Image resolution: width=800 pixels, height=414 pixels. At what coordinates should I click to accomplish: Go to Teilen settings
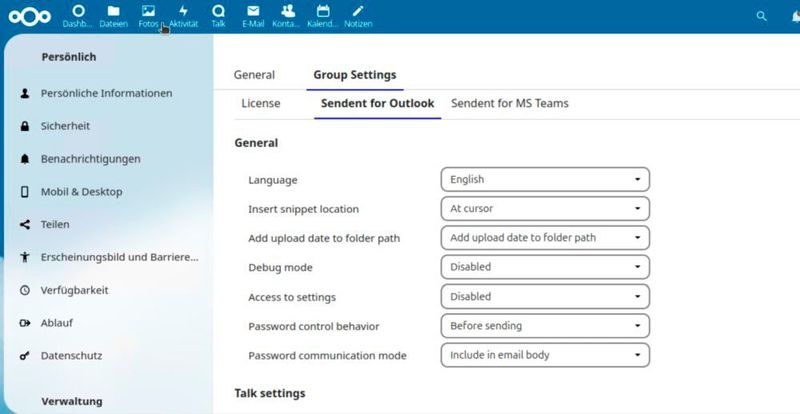tap(55, 225)
